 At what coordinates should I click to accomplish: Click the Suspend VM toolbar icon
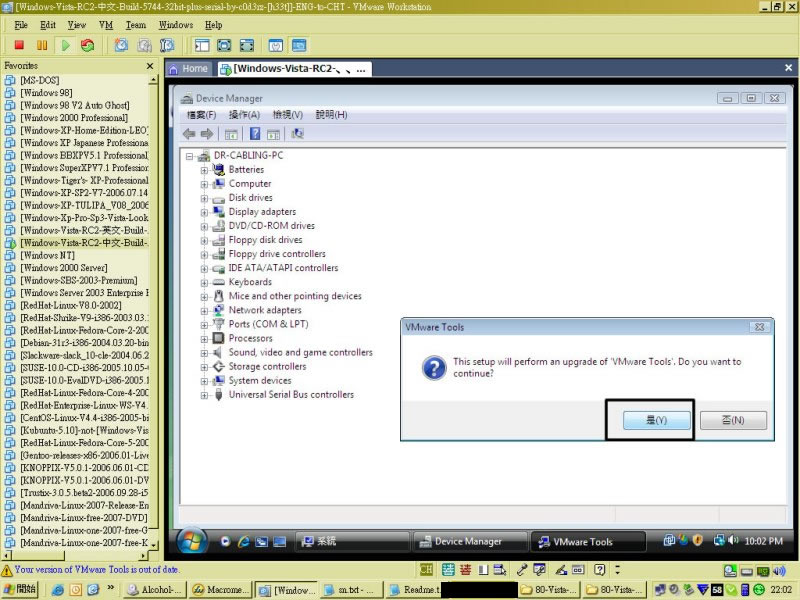click(x=42, y=45)
